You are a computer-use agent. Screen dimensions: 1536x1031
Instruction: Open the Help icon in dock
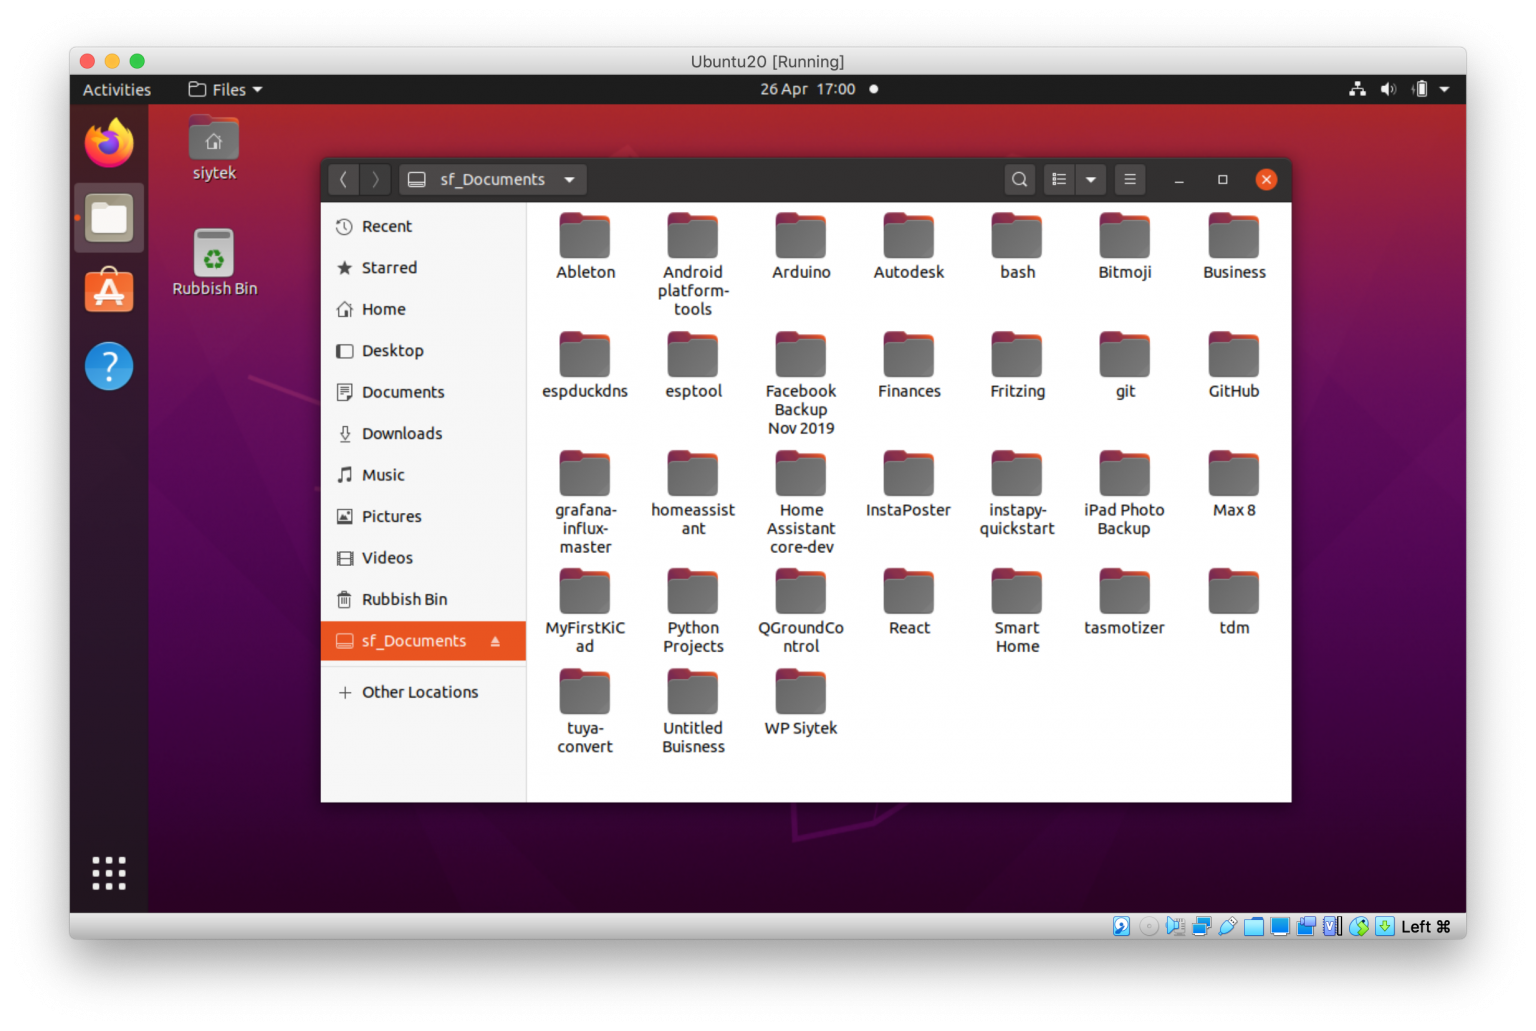click(x=109, y=366)
